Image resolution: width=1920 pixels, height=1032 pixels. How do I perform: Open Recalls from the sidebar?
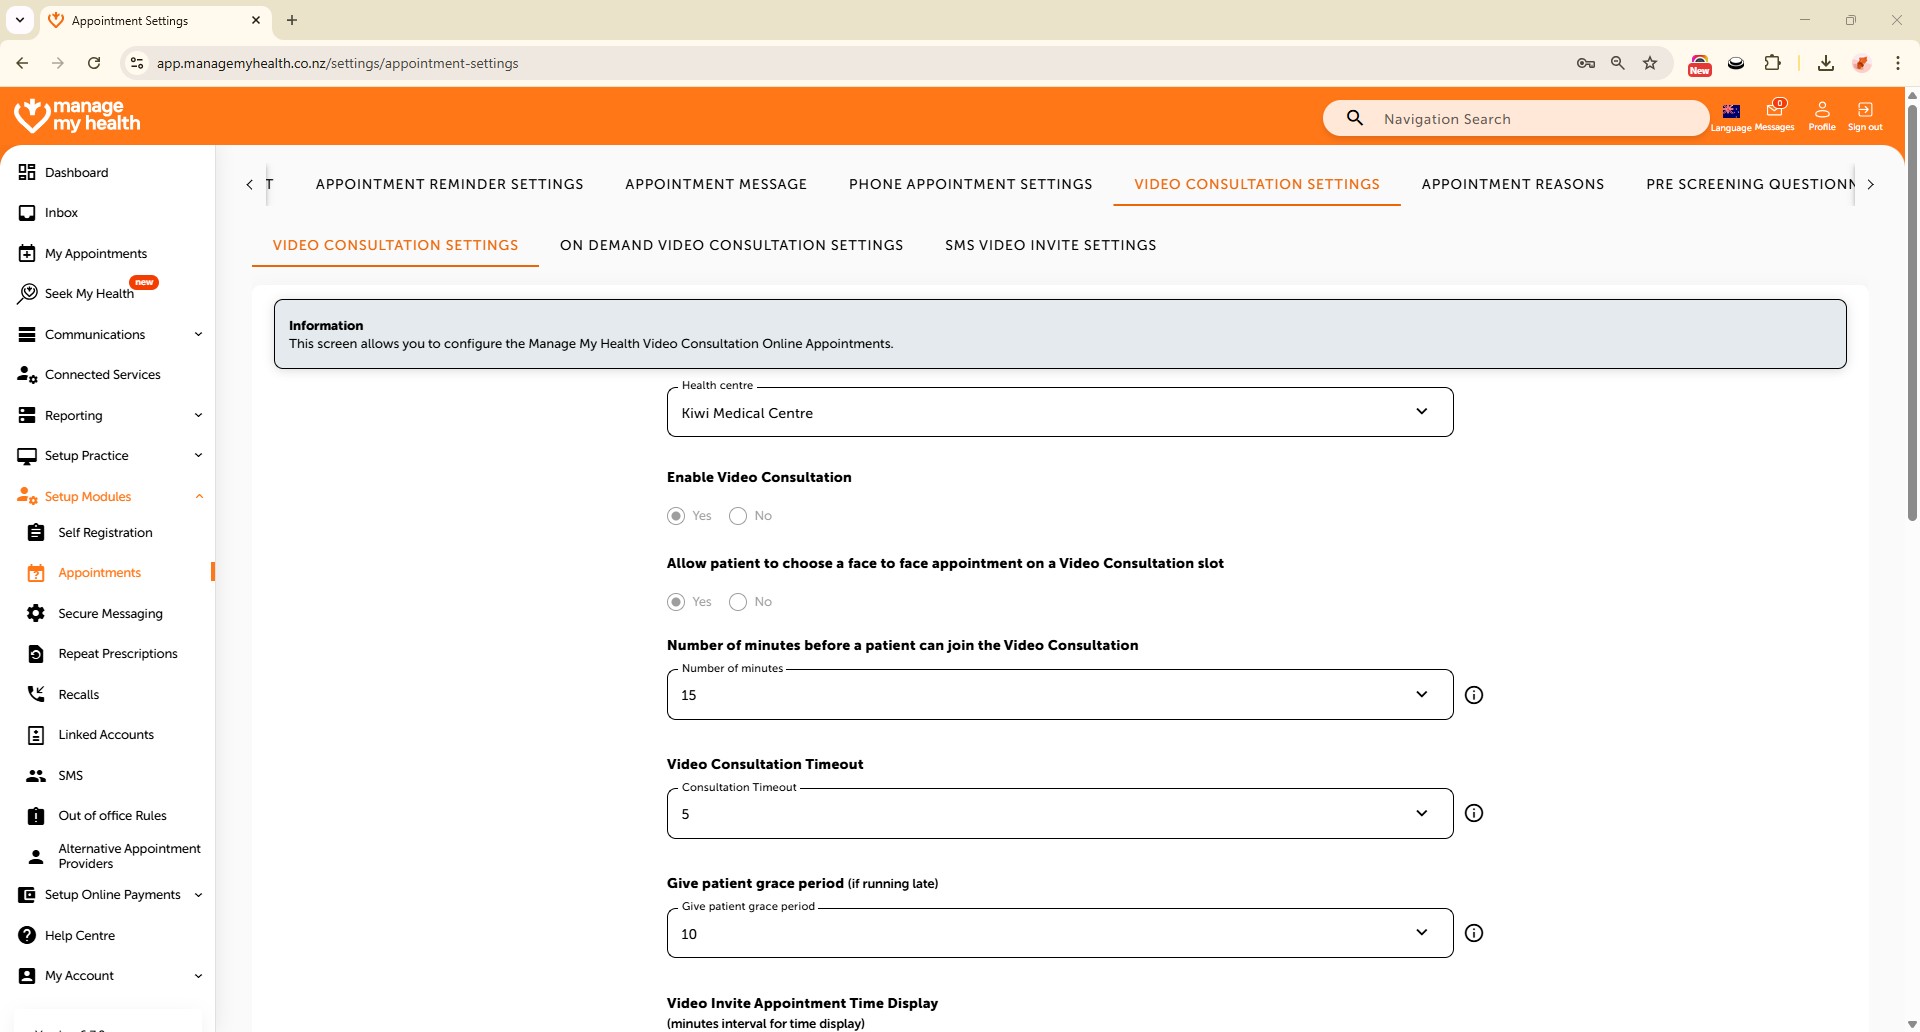click(x=78, y=695)
